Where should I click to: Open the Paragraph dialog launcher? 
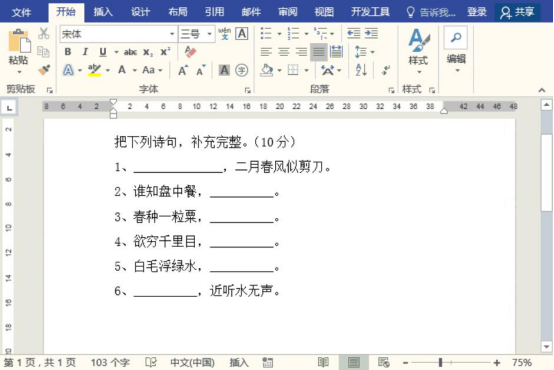pos(391,90)
